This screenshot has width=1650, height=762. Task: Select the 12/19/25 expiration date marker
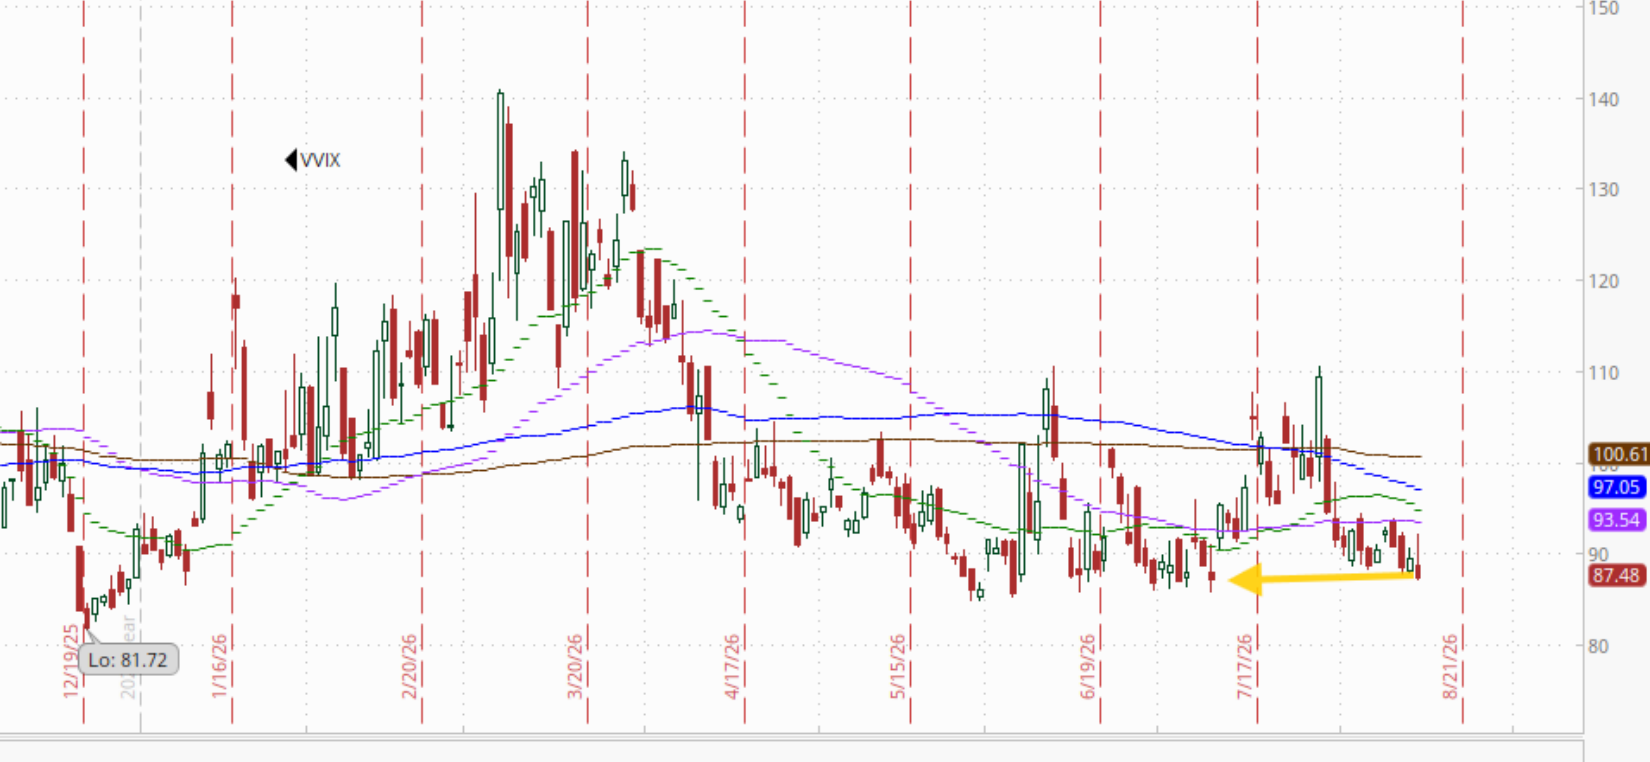[x=71, y=662]
